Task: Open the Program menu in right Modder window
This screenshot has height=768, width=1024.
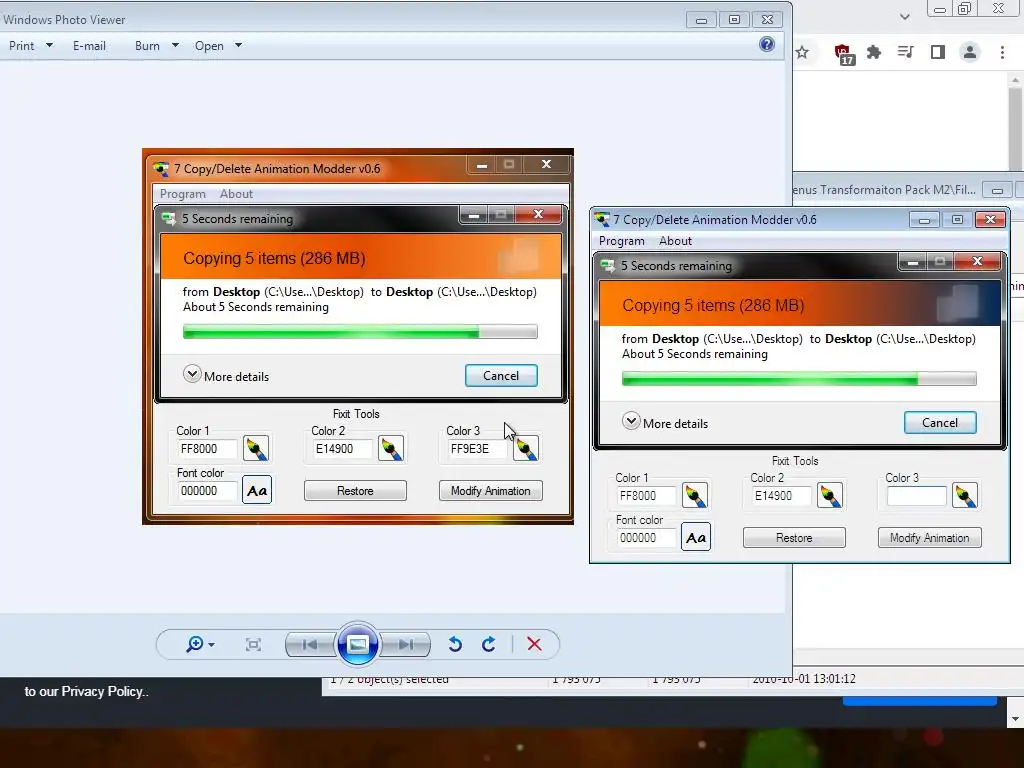Action: tap(622, 241)
